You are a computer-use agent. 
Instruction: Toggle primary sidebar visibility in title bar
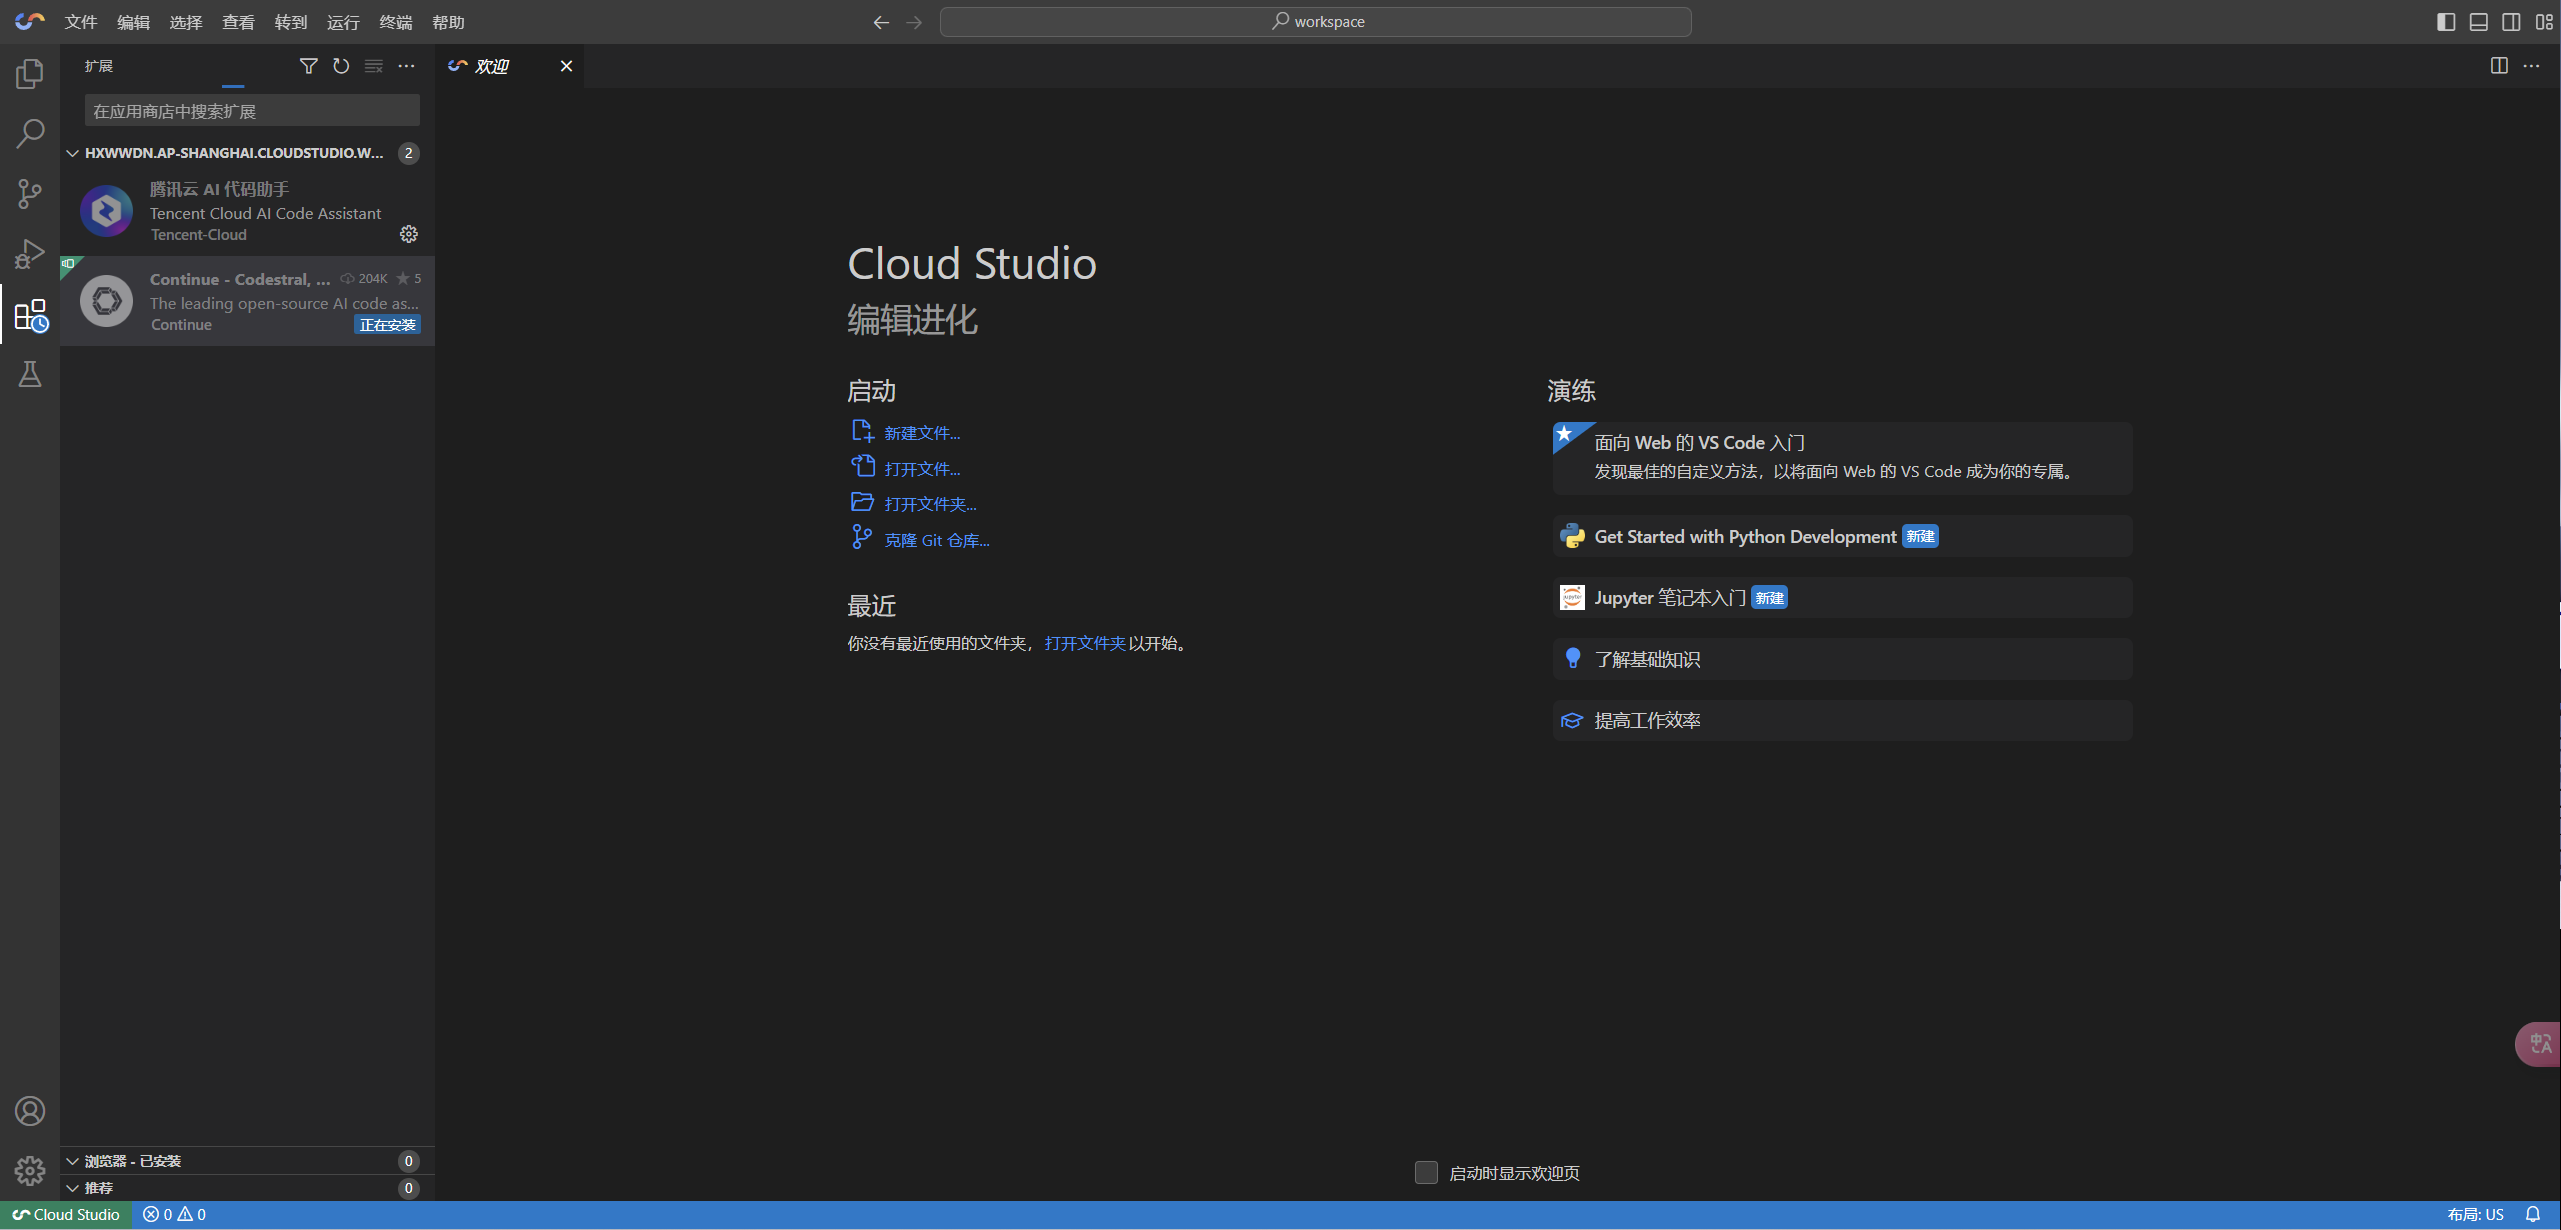[2446, 22]
